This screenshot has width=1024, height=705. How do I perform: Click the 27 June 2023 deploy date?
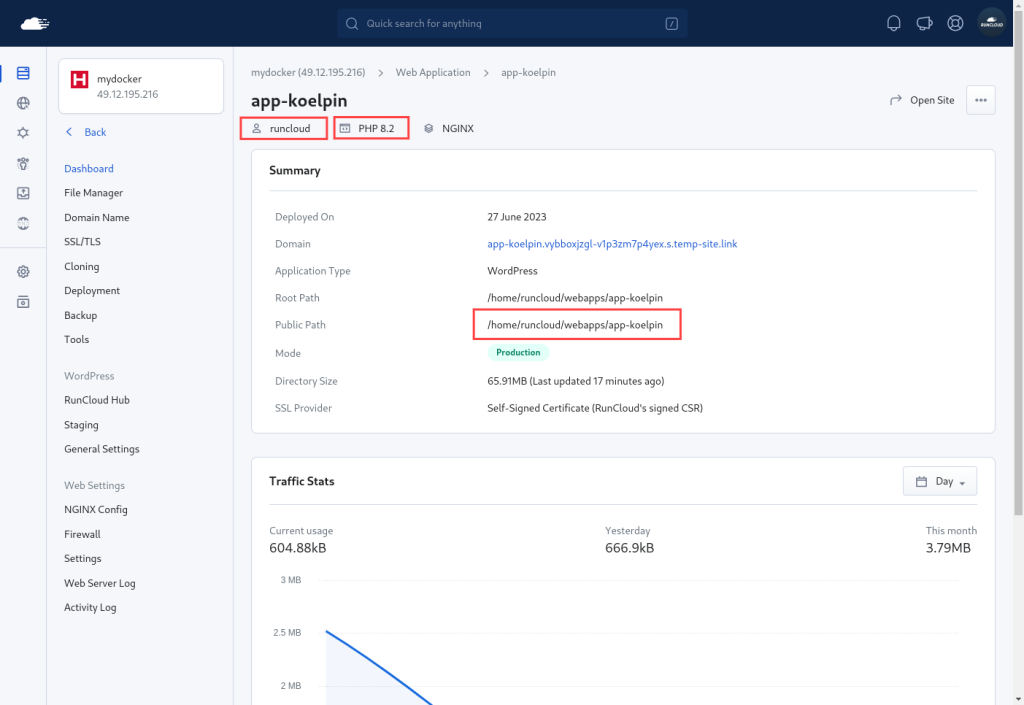517,217
